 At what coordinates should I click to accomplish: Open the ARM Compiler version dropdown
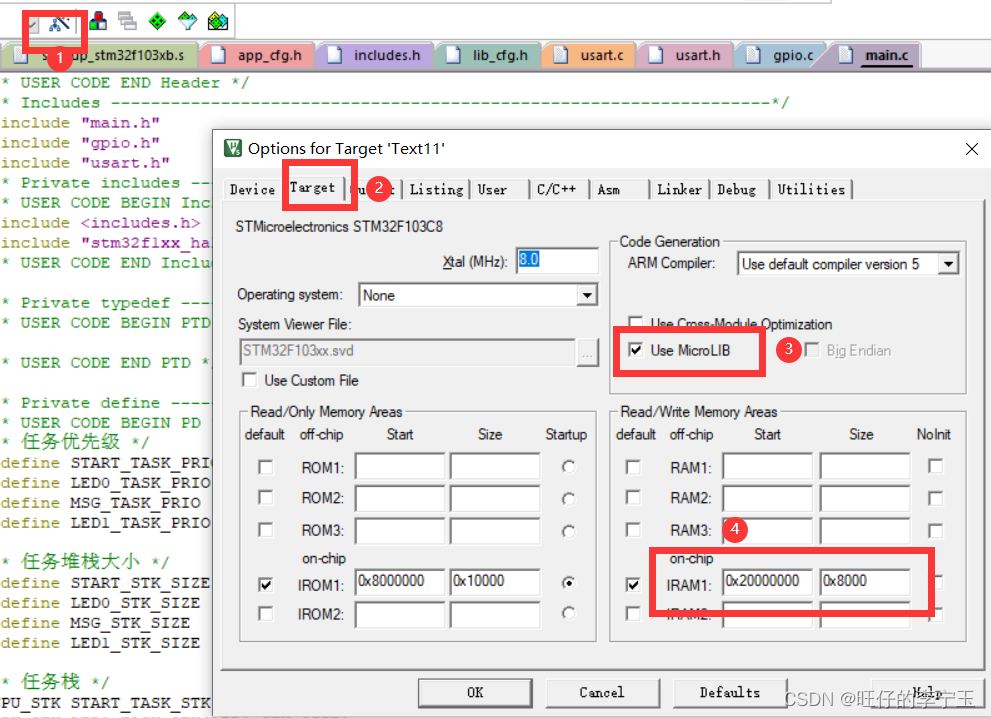(947, 264)
